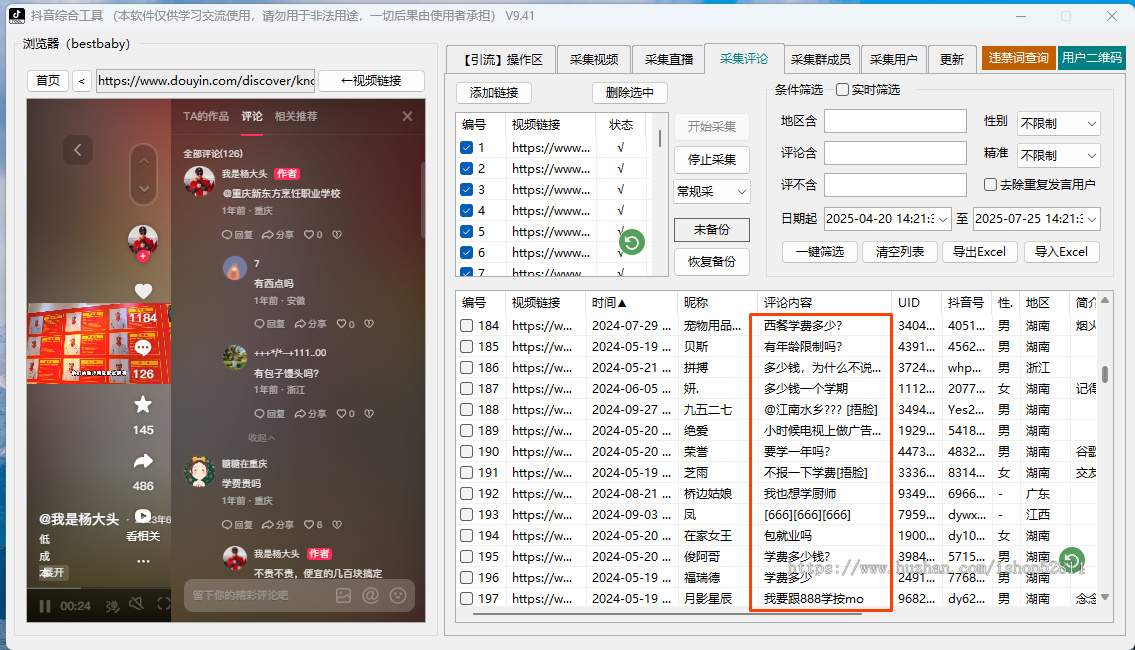This screenshot has width=1135, height=650.
Task: Seek the video using the progress bar
Action: [99, 588]
